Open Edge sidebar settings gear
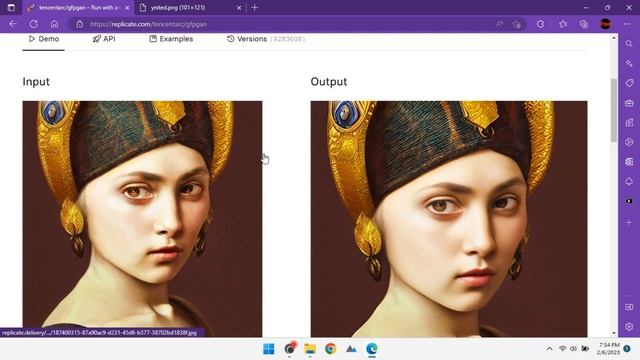Screen dimensions: 640x360 tap(629, 327)
